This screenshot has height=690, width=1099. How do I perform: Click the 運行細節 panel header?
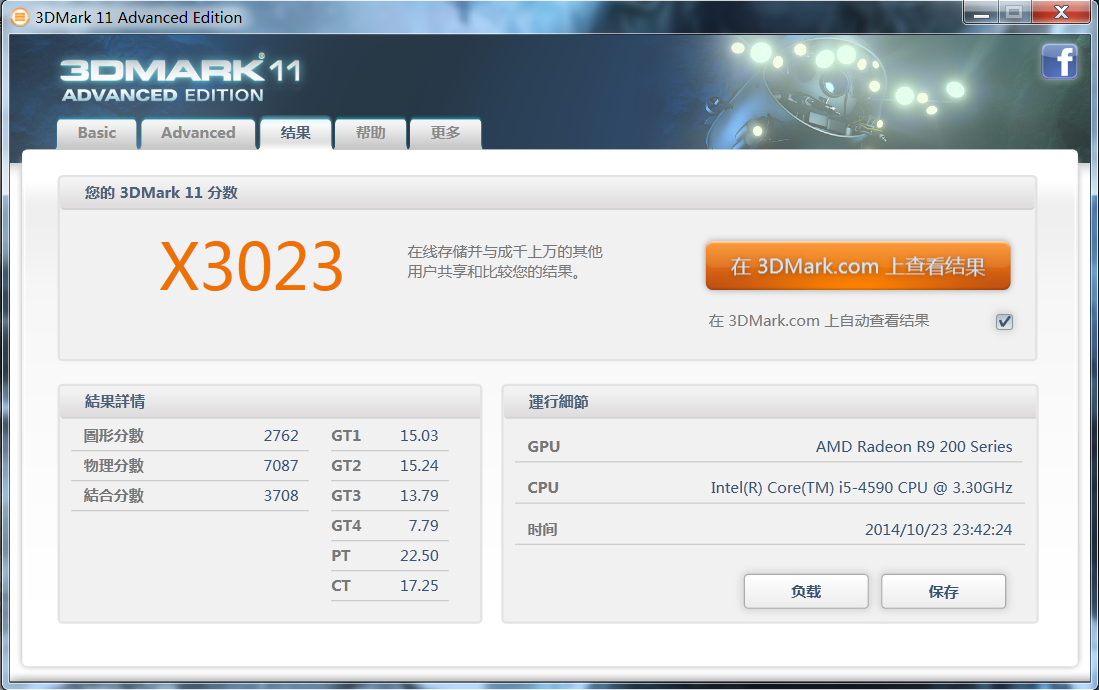pos(770,402)
